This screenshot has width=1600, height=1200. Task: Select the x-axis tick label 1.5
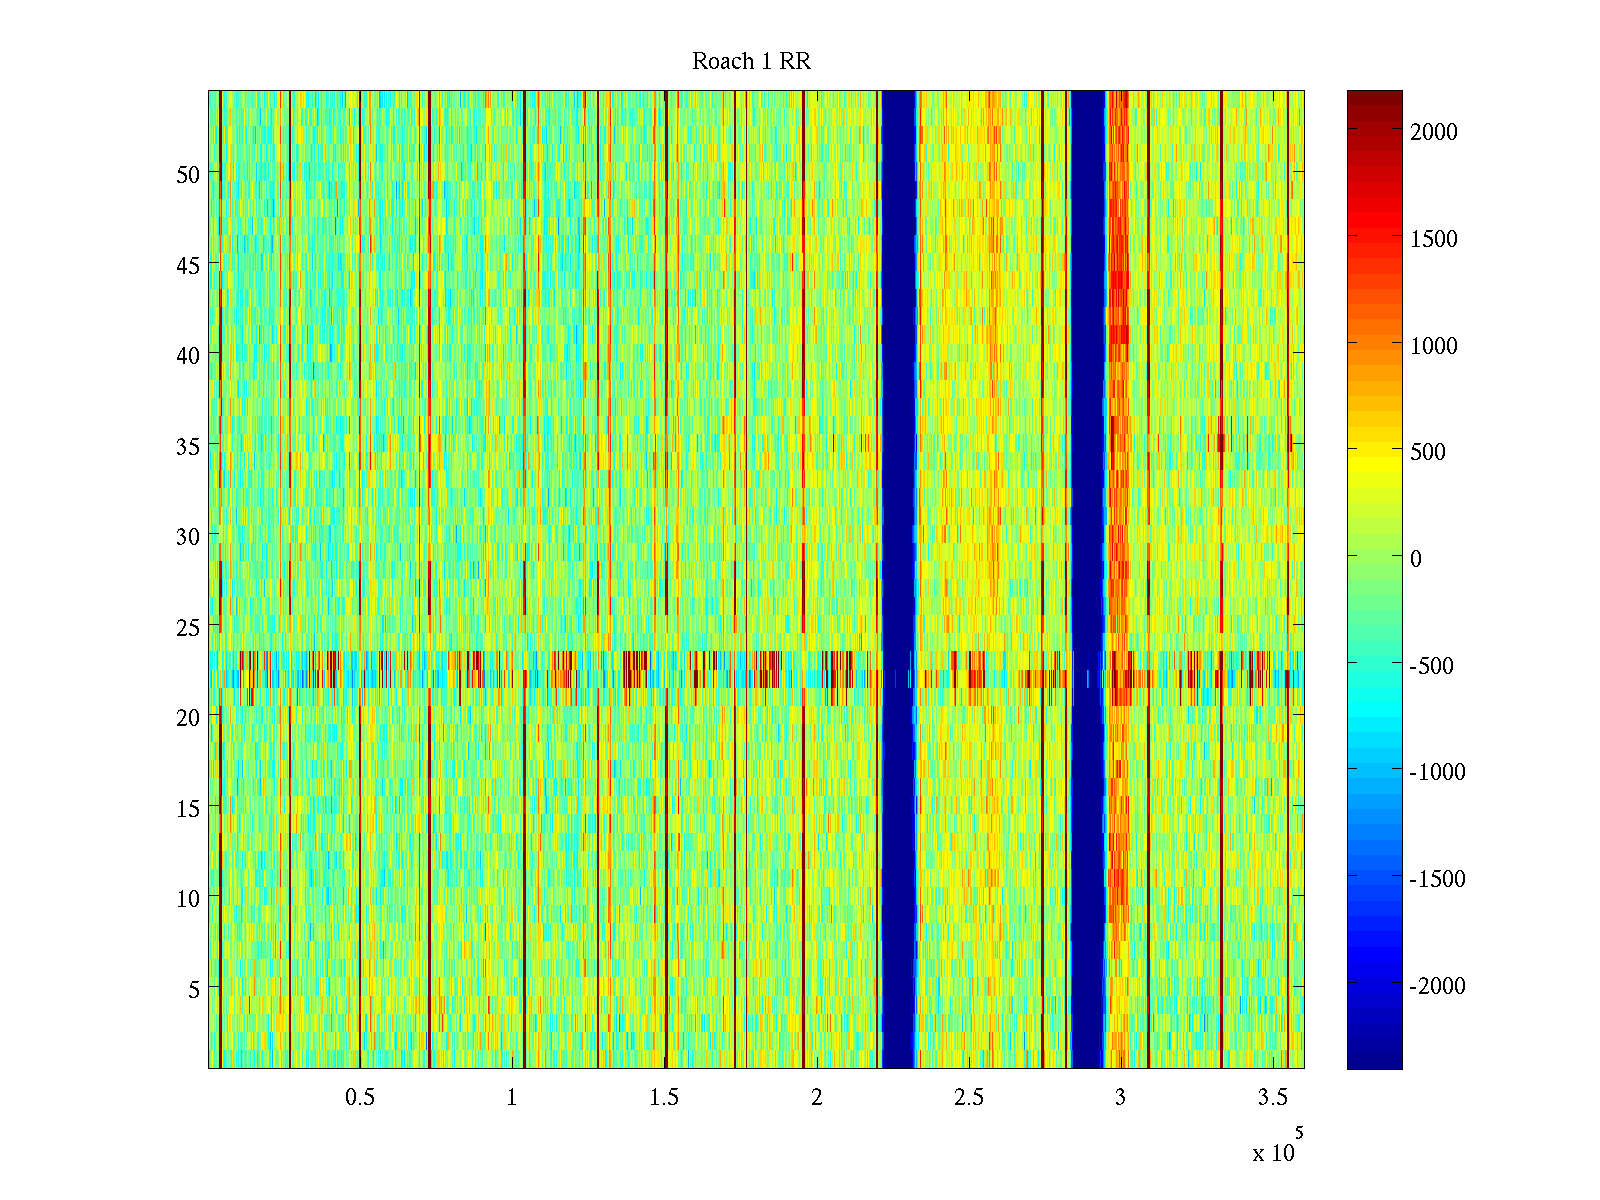664,1098
